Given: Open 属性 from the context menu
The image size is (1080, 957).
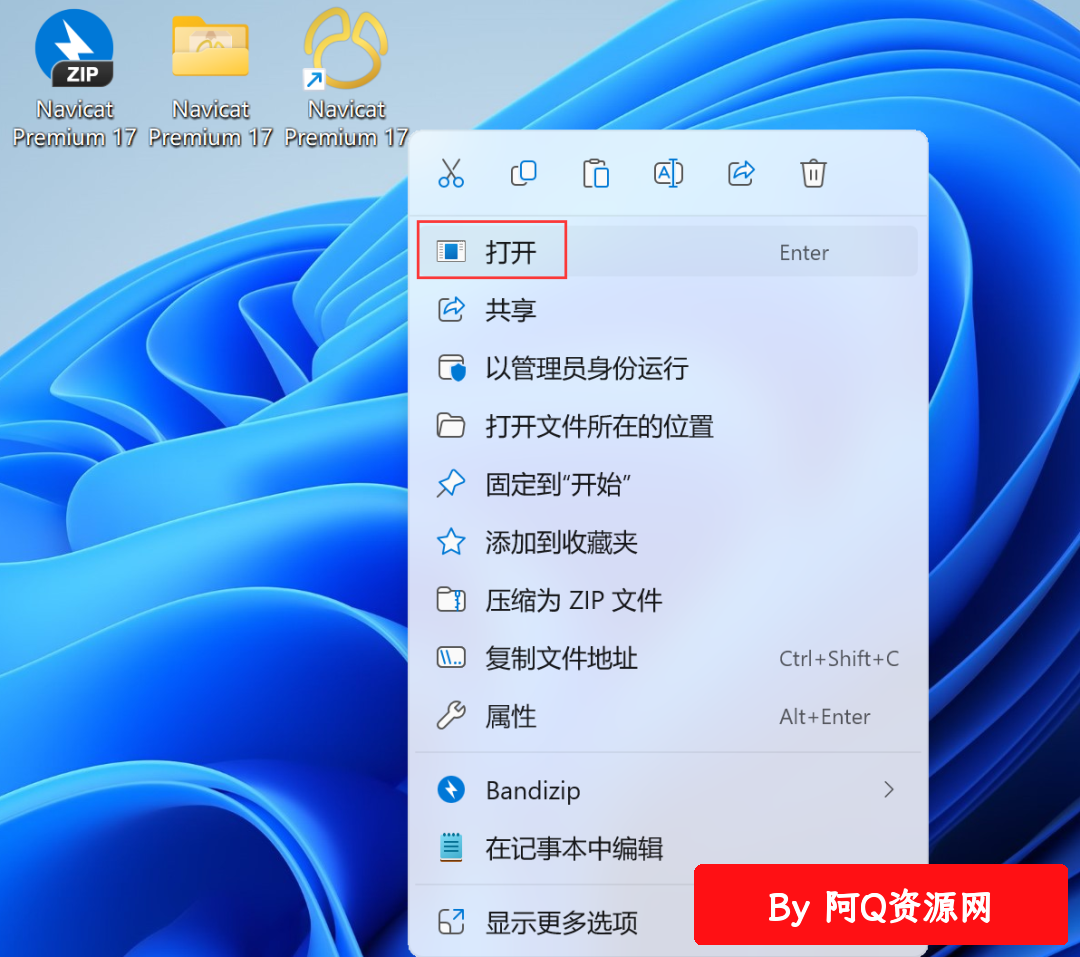Looking at the screenshot, I should [667, 717].
